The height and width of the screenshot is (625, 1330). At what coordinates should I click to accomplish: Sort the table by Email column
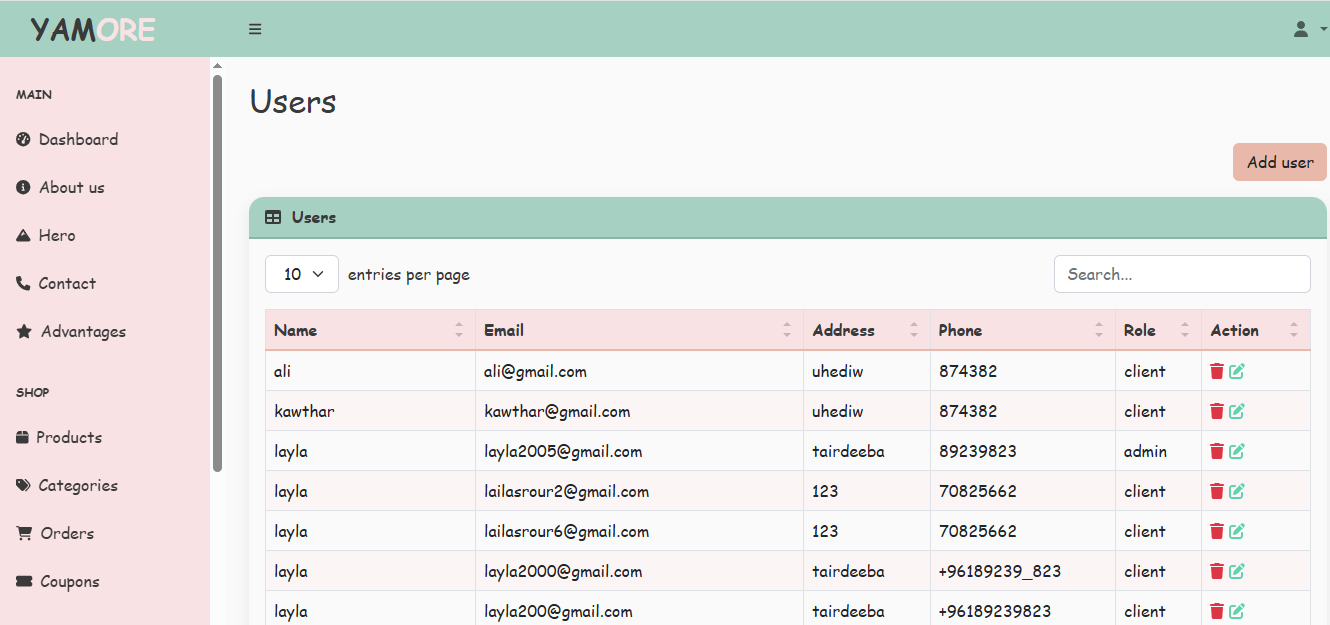(x=787, y=330)
